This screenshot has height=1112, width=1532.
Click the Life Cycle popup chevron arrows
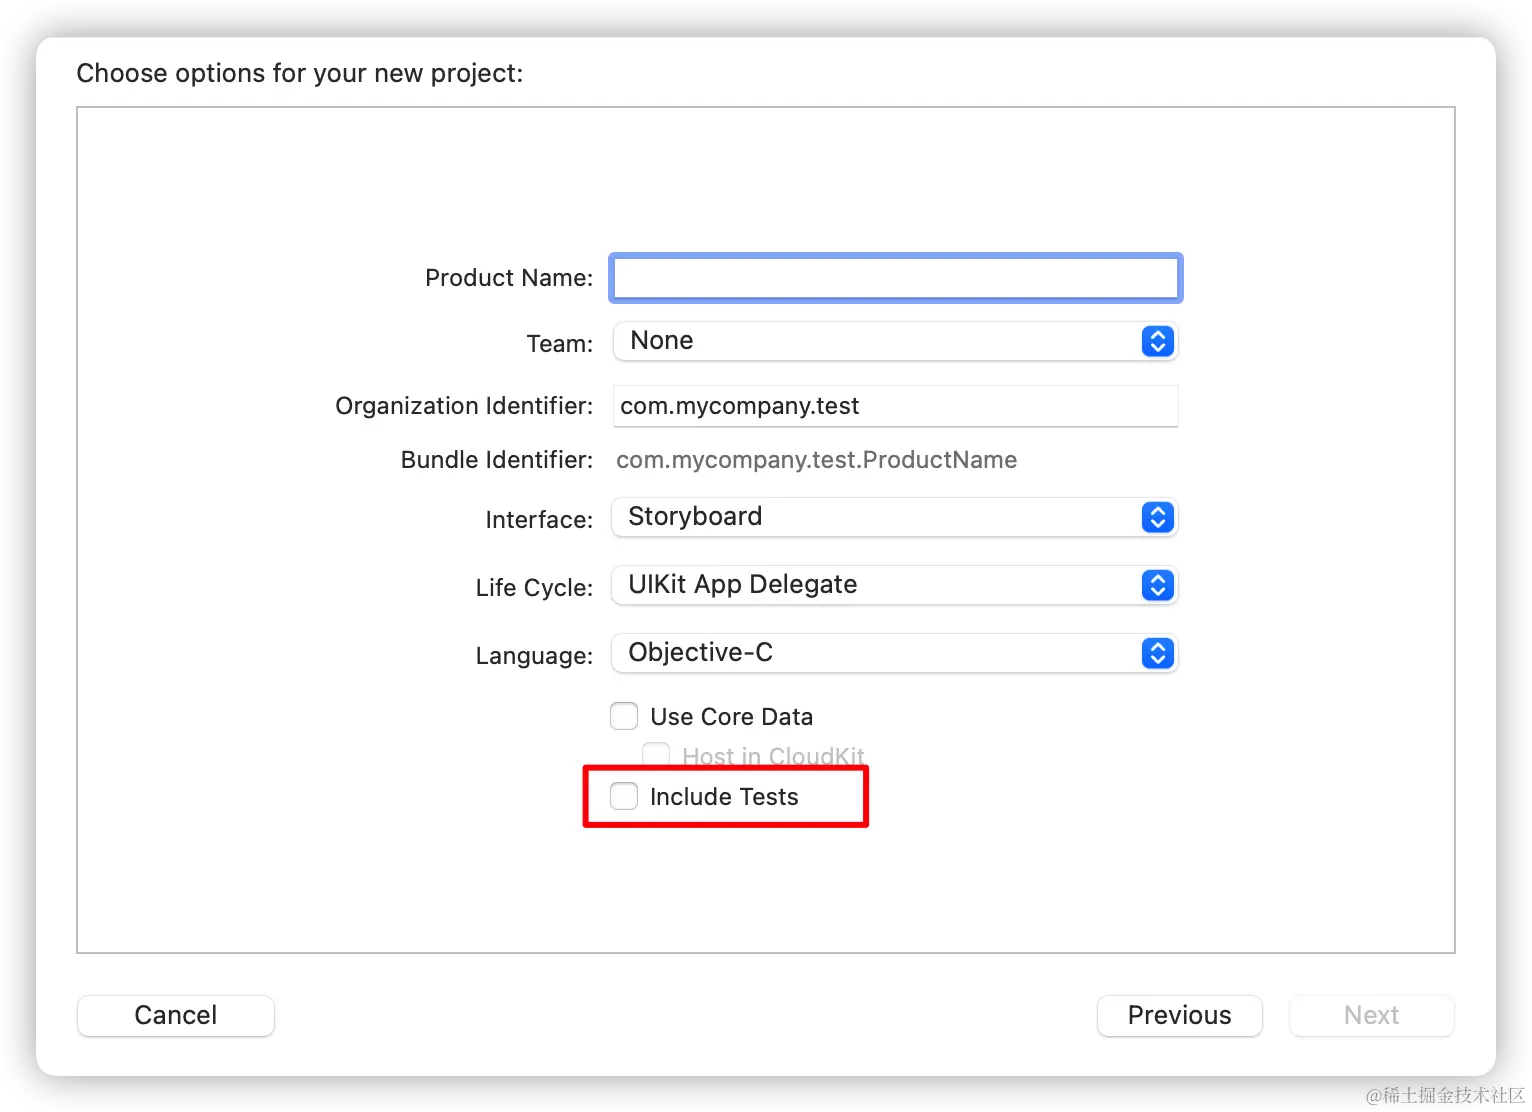pyautogui.click(x=1157, y=585)
